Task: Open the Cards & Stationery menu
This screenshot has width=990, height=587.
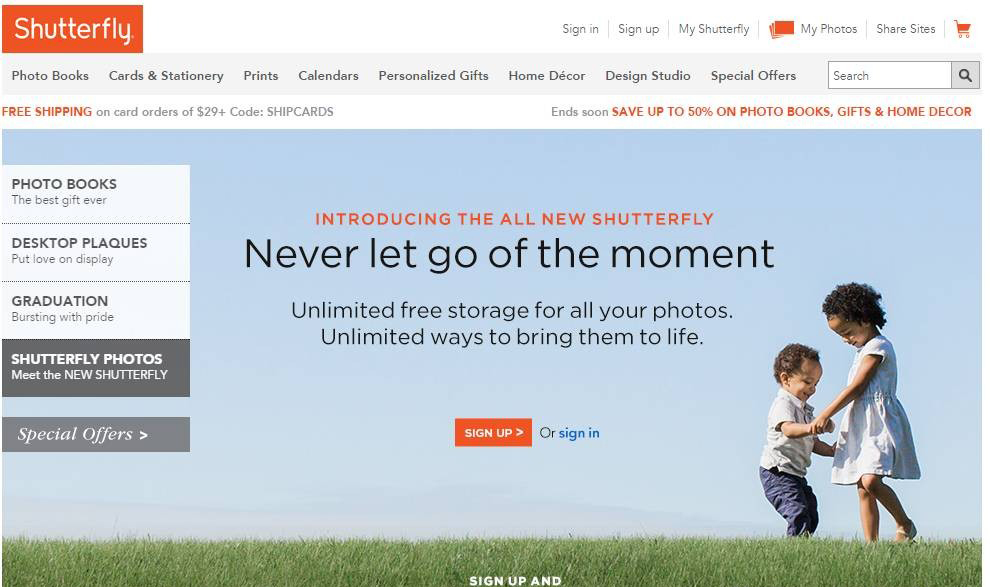Action: tap(166, 76)
